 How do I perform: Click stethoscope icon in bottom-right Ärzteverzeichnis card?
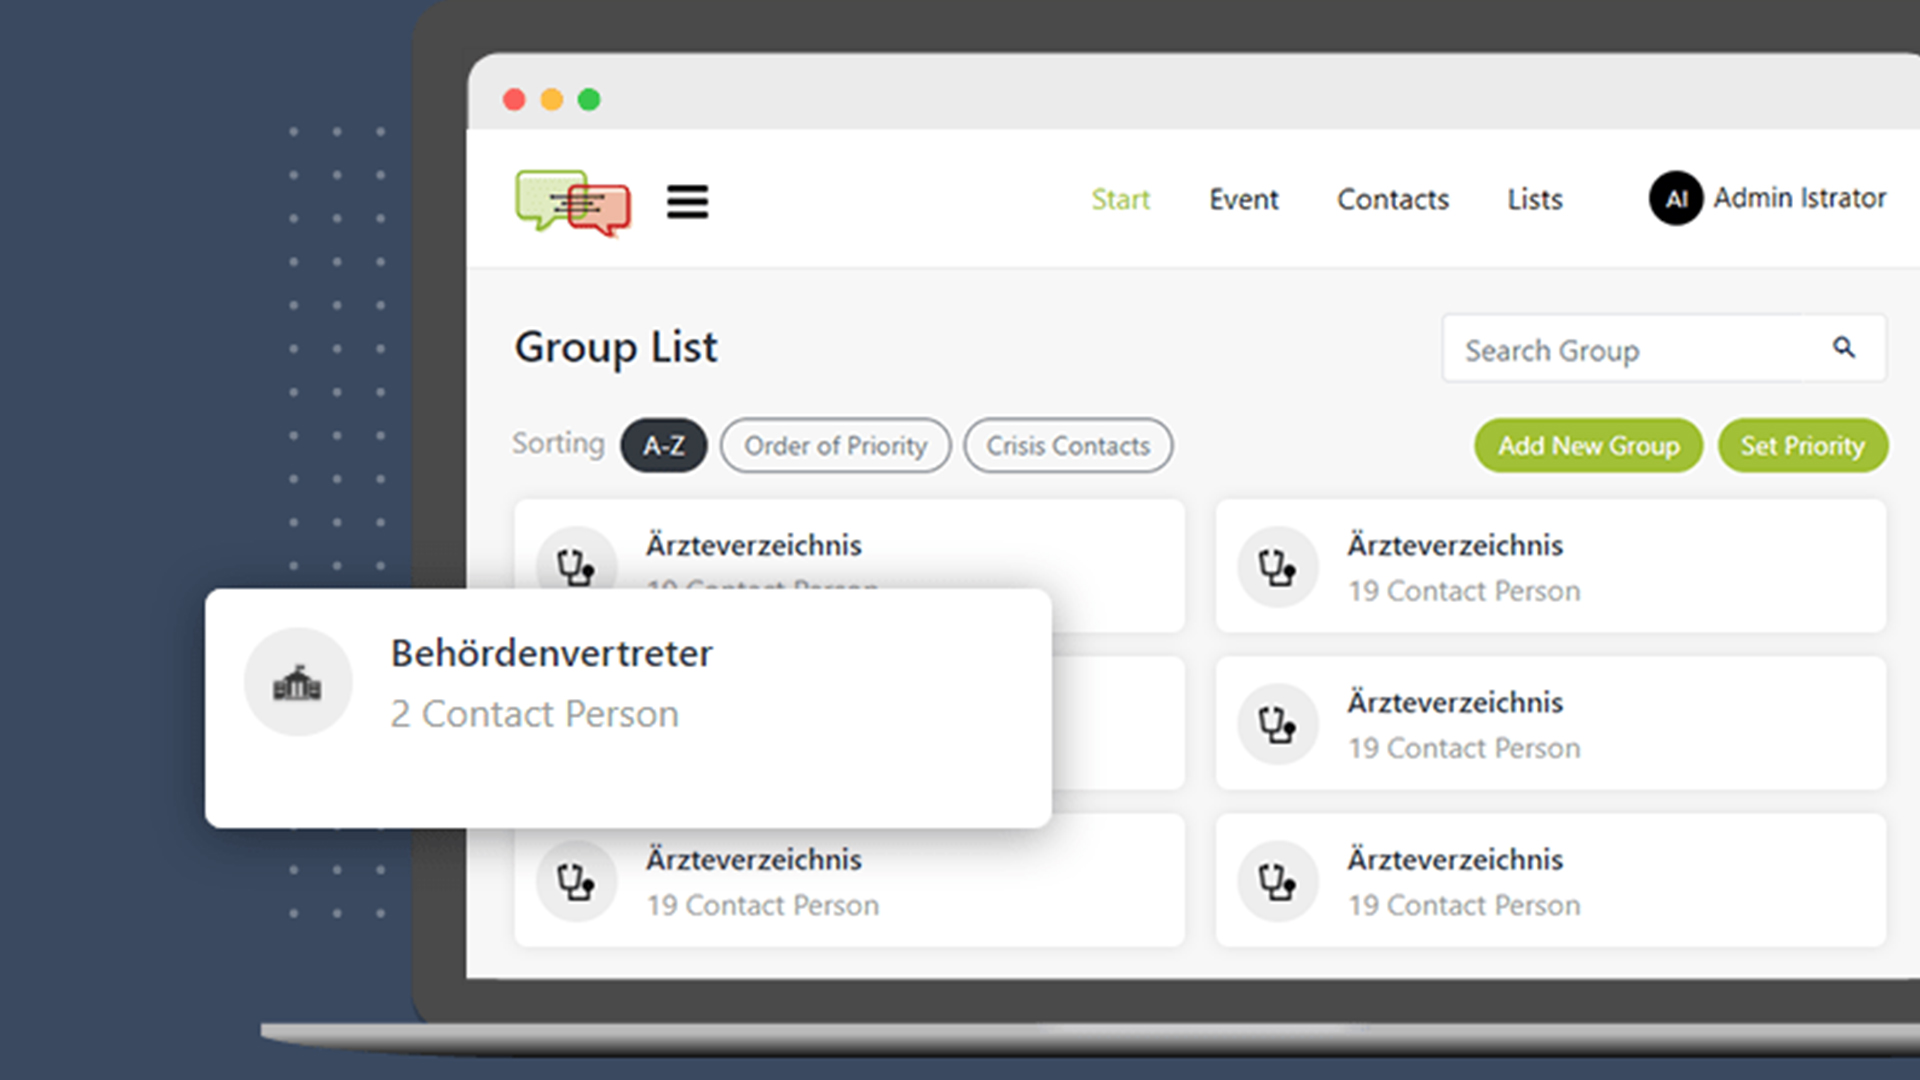(1277, 881)
